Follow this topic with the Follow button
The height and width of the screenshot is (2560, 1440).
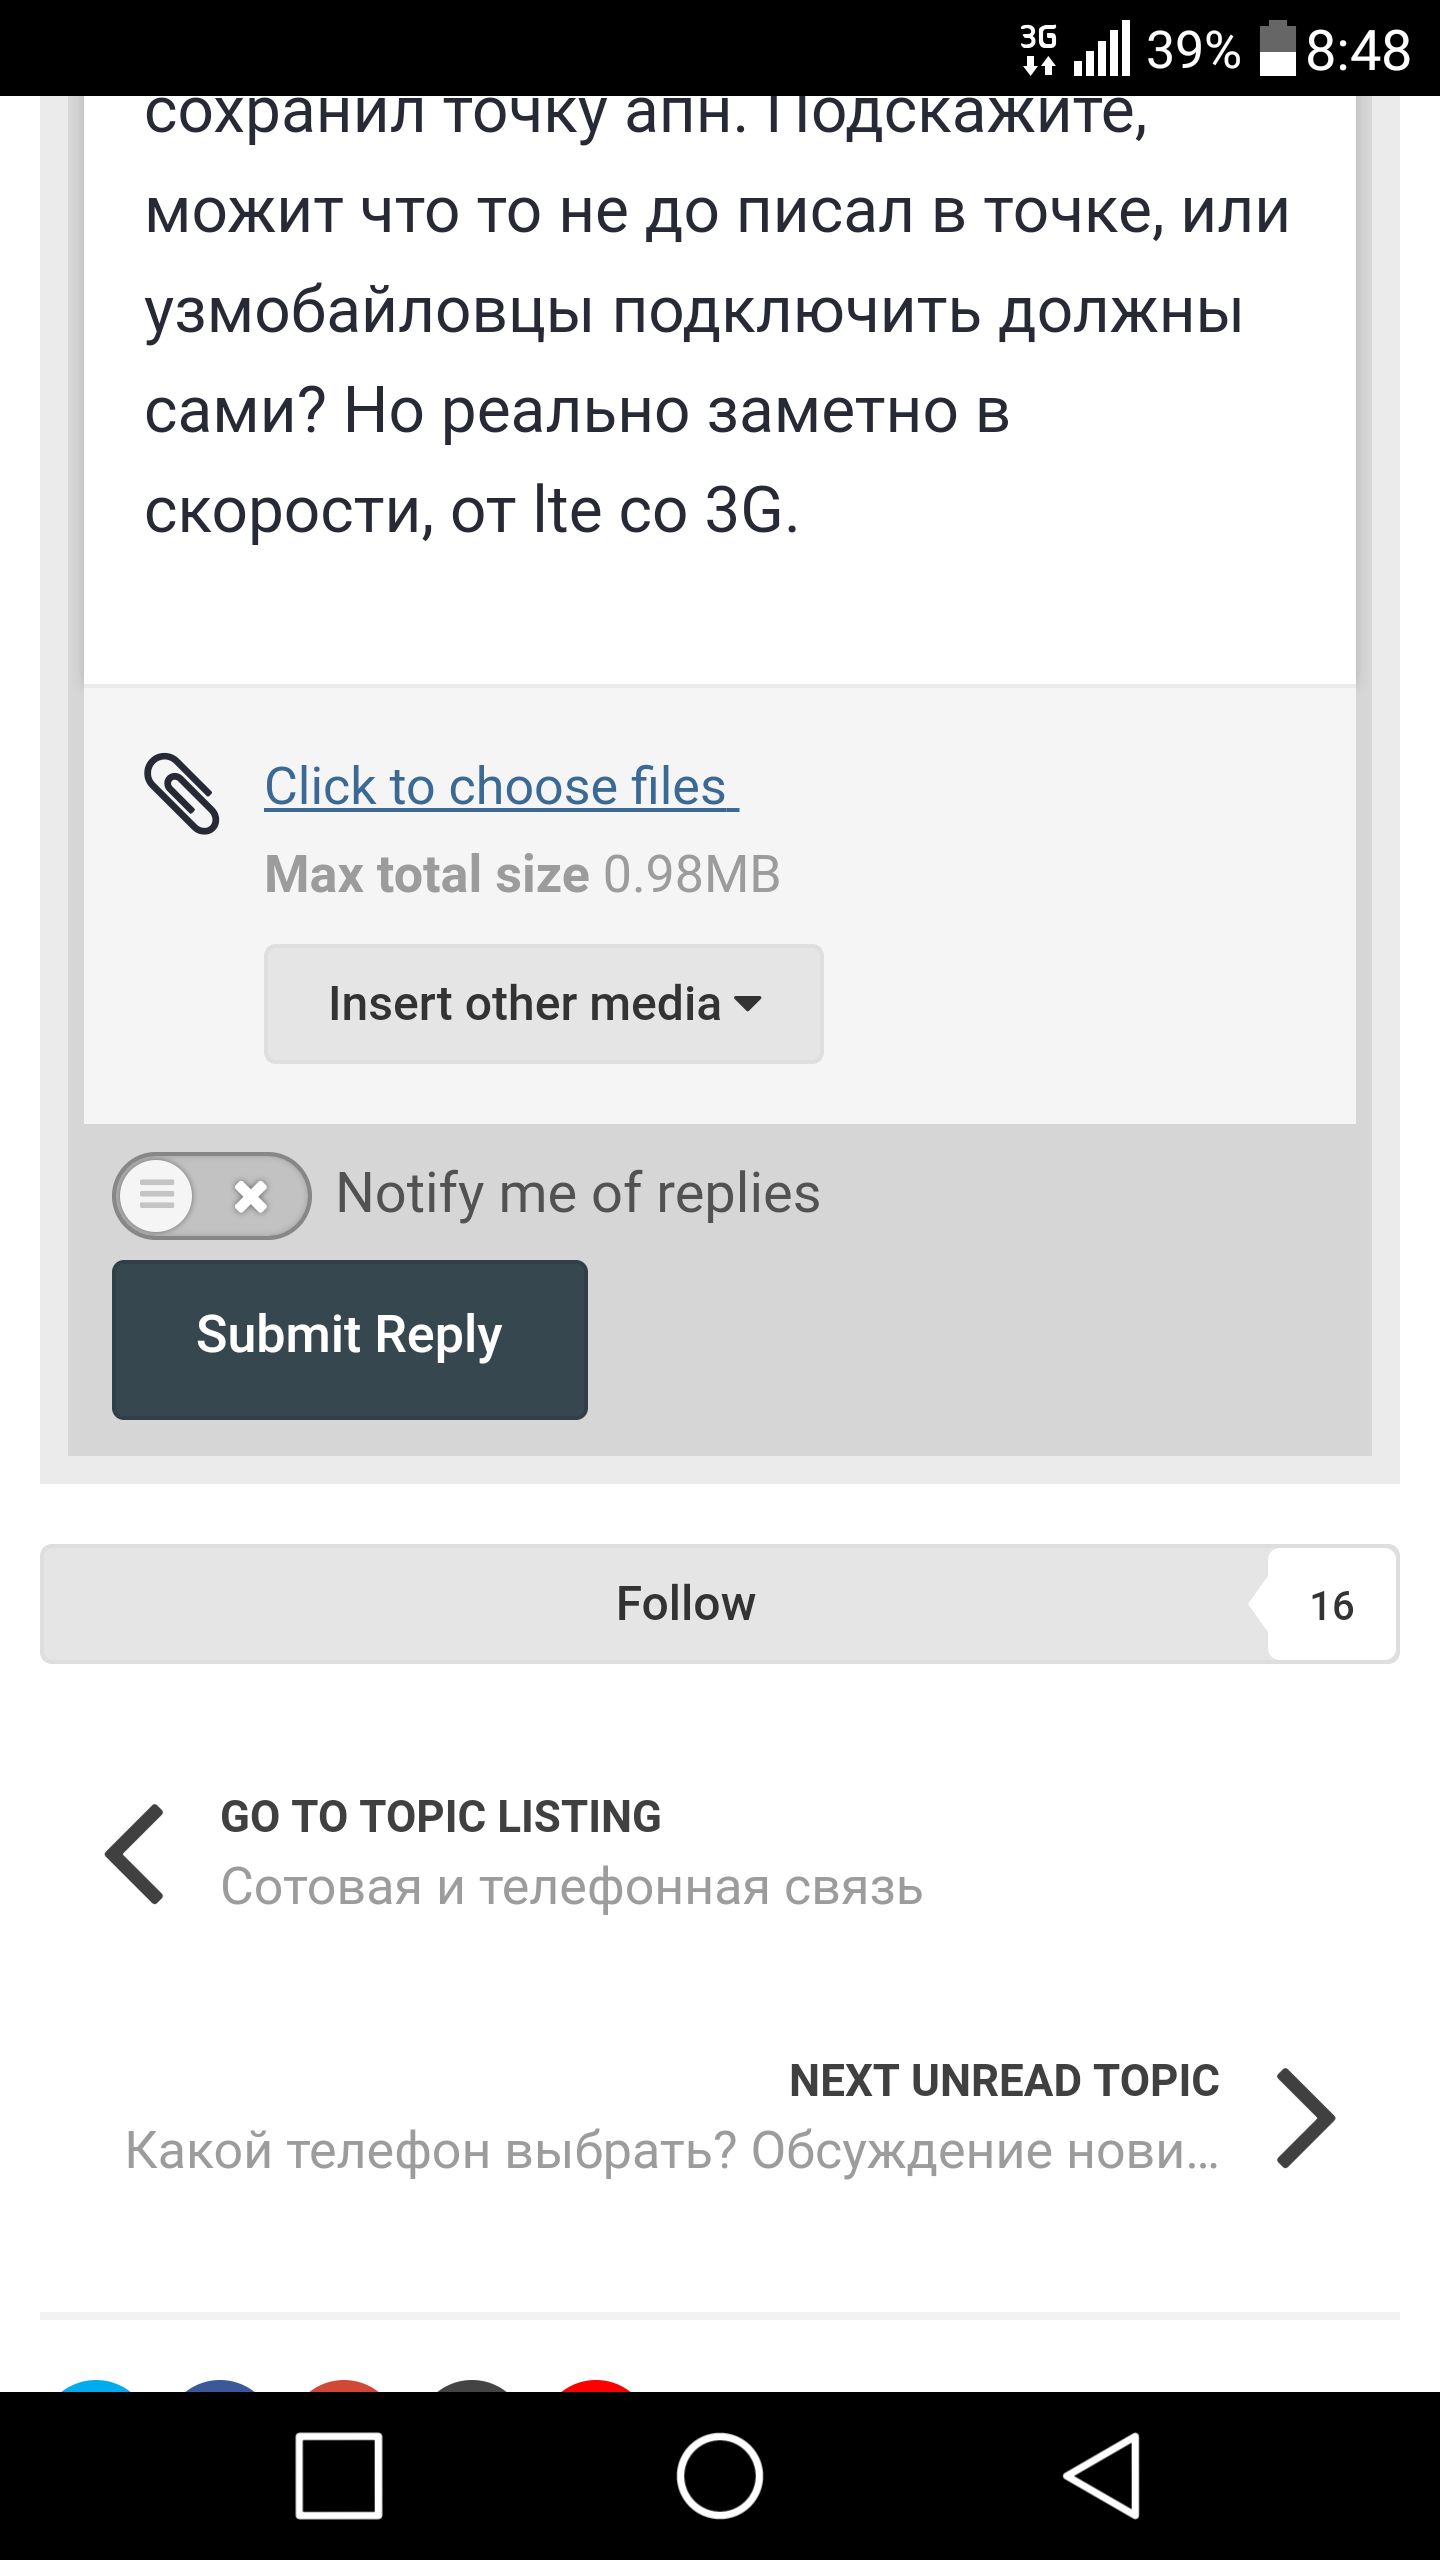click(686, 1604)
